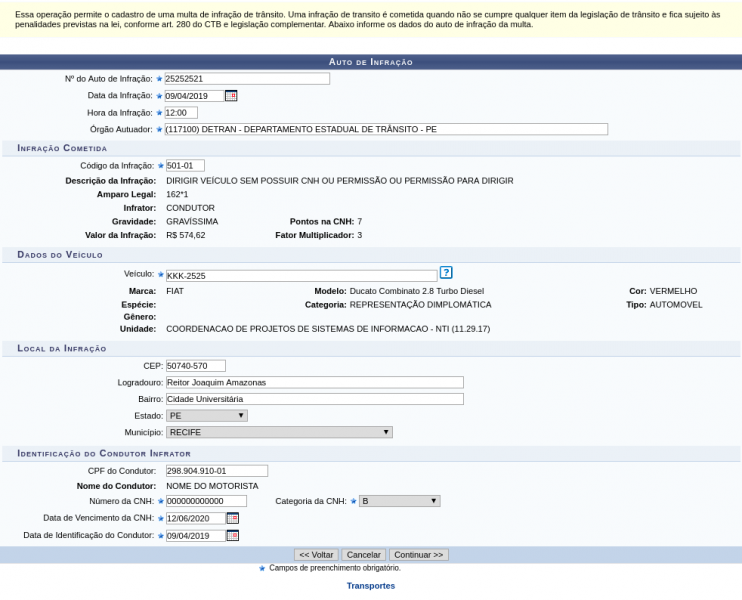Expand the Categoria da CNH dropdown
The height and width of the screenshot is (600, 742).
[399, 501]
